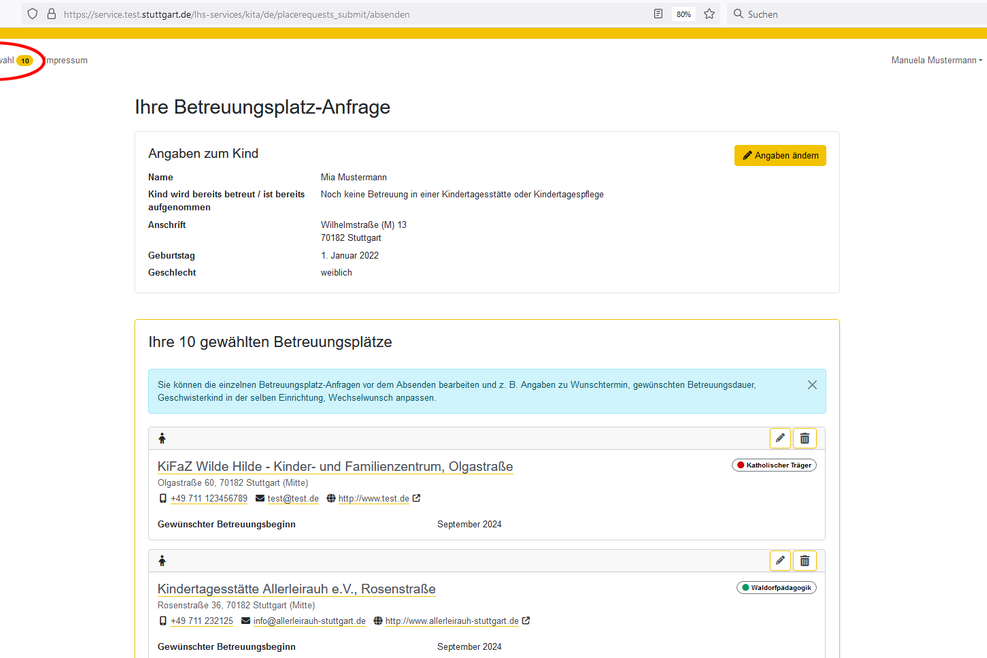Remove Kindertagesstätte Allerleirauh via trash icon
The height and width of the screenshot is (658, 987).
[x=805, y=561]
